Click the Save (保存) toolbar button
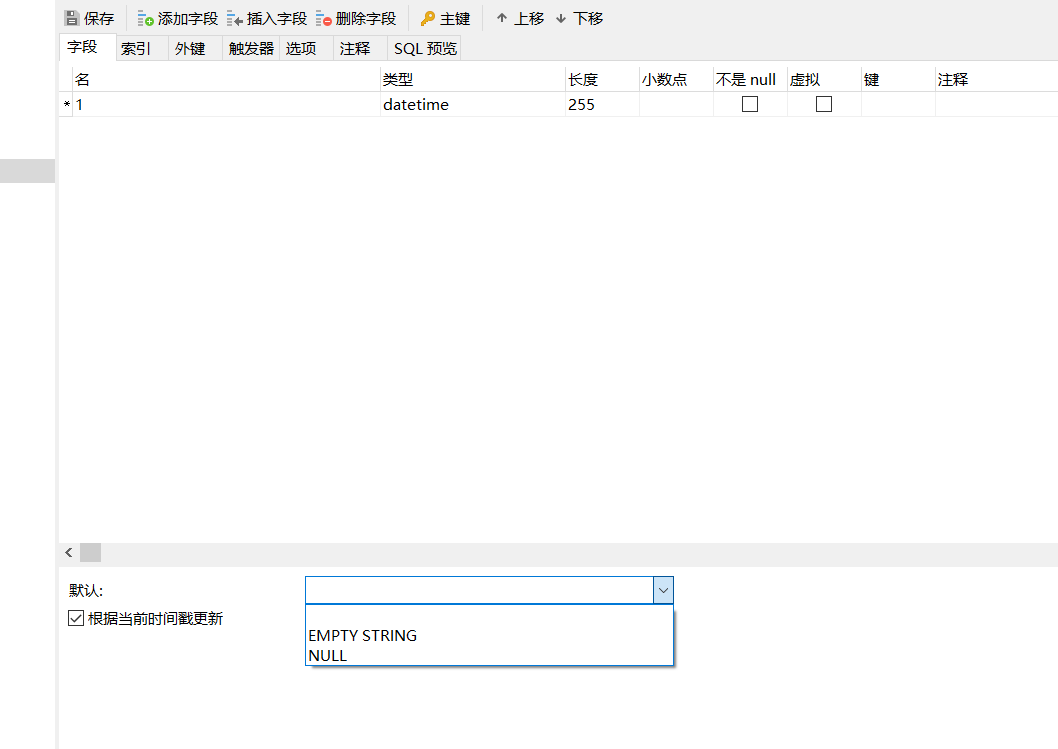 (x=89, y=18)
